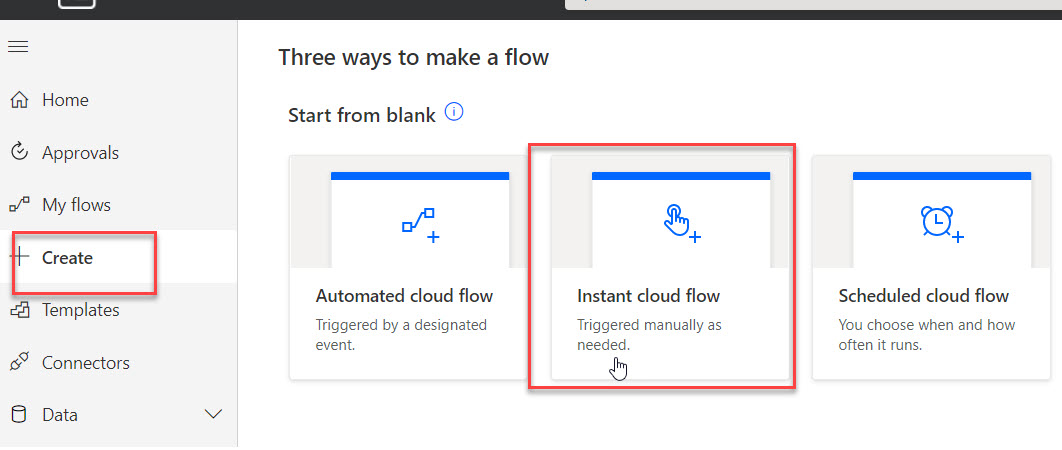The image size is (1062, 450).
Task: Click the alarm clock icon thumbnail
Action: click(x=941, y=224)
